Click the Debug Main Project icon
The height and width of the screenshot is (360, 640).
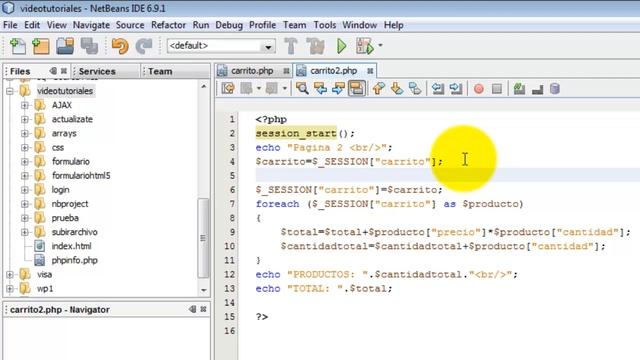tap(364, 46)
